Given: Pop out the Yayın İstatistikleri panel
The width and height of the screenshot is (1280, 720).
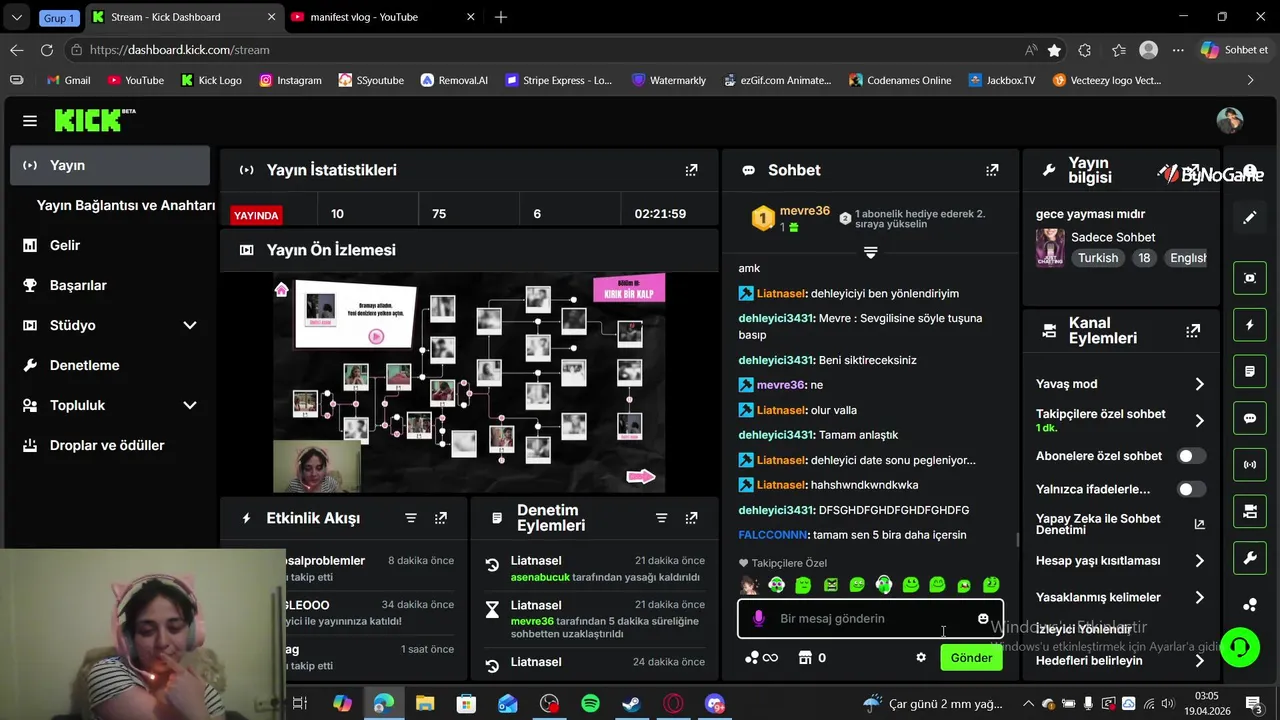Looking at the screenshot, I should click(691, 170).
